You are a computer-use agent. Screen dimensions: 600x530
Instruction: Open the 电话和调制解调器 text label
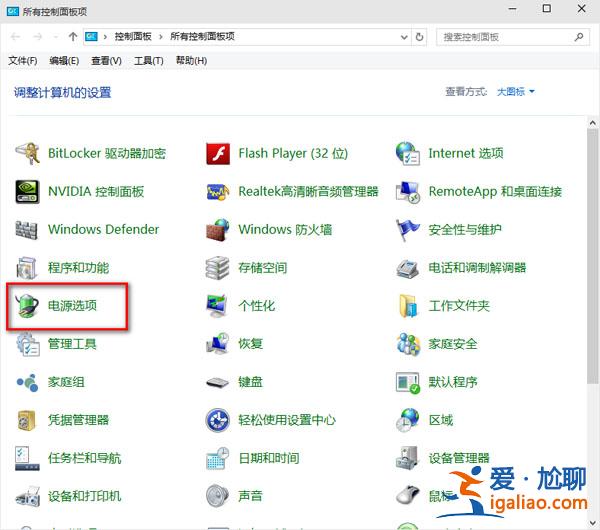point(477,267)
